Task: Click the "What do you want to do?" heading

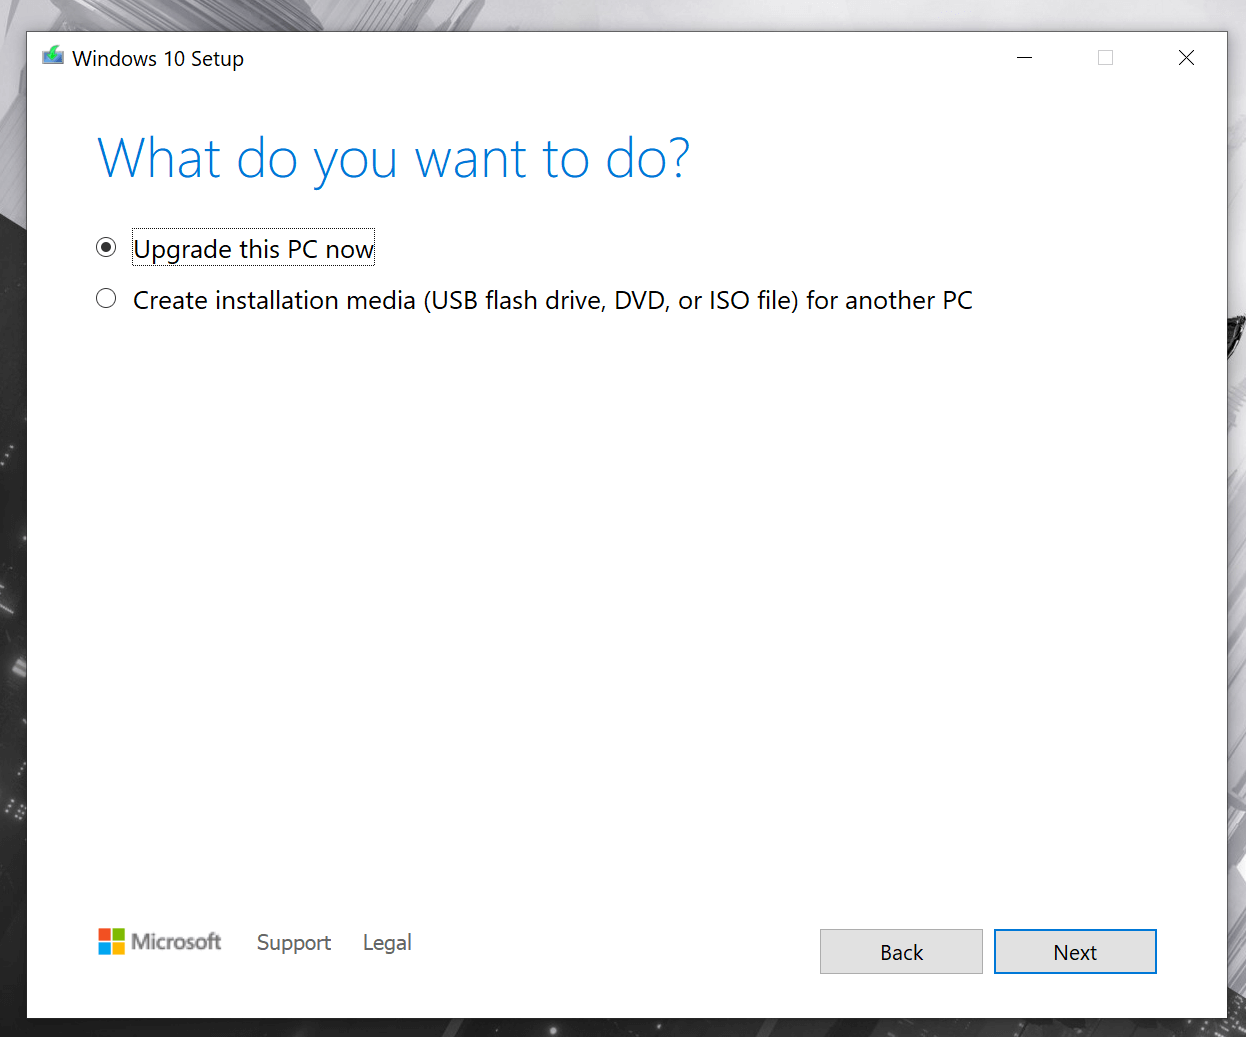Action: tap(394, 160)
